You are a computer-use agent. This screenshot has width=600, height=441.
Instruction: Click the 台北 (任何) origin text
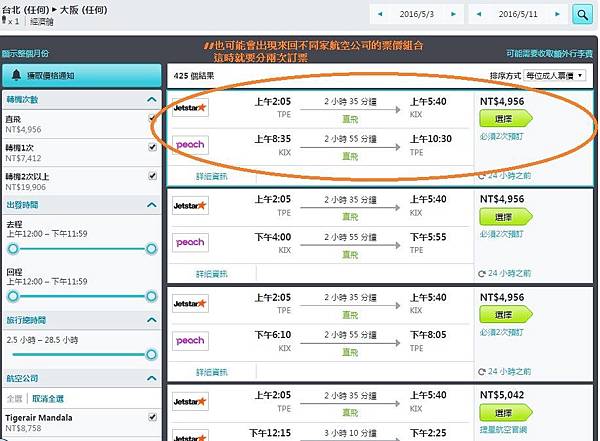click(25, 9)
